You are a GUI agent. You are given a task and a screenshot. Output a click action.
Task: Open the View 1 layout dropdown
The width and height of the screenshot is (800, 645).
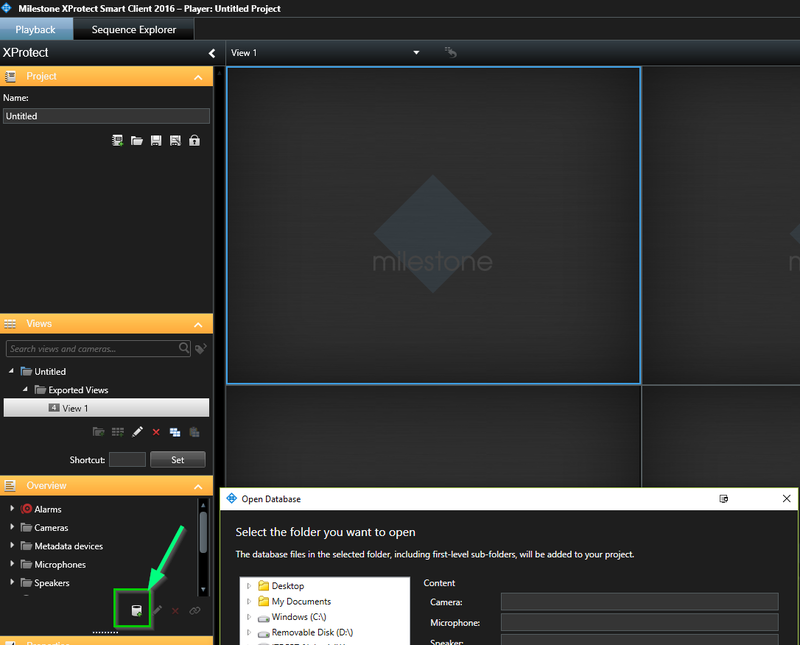click(416, 51)
